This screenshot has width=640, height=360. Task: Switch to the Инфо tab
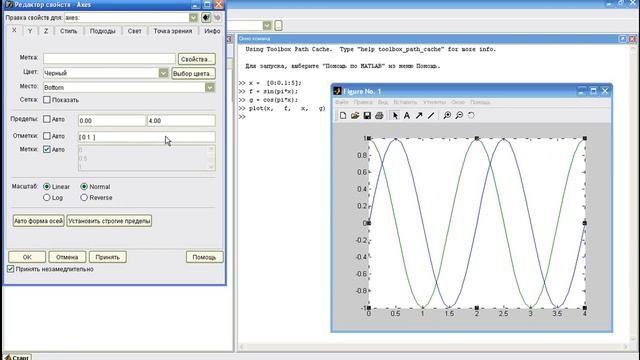tap(212, 31)
